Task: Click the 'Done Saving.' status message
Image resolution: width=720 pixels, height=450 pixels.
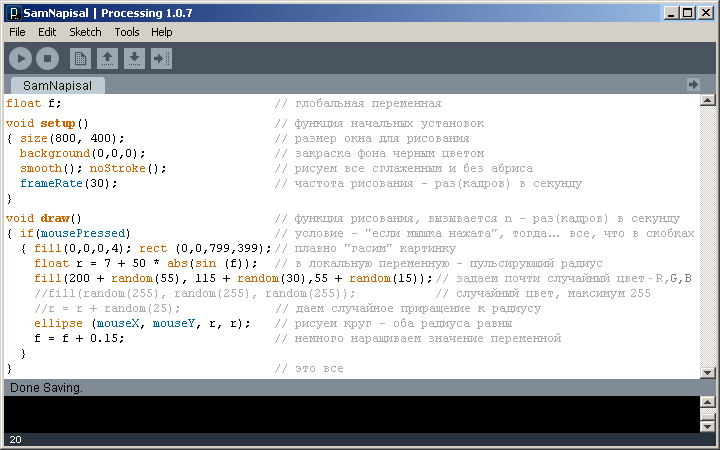Action: coord(46,388)
